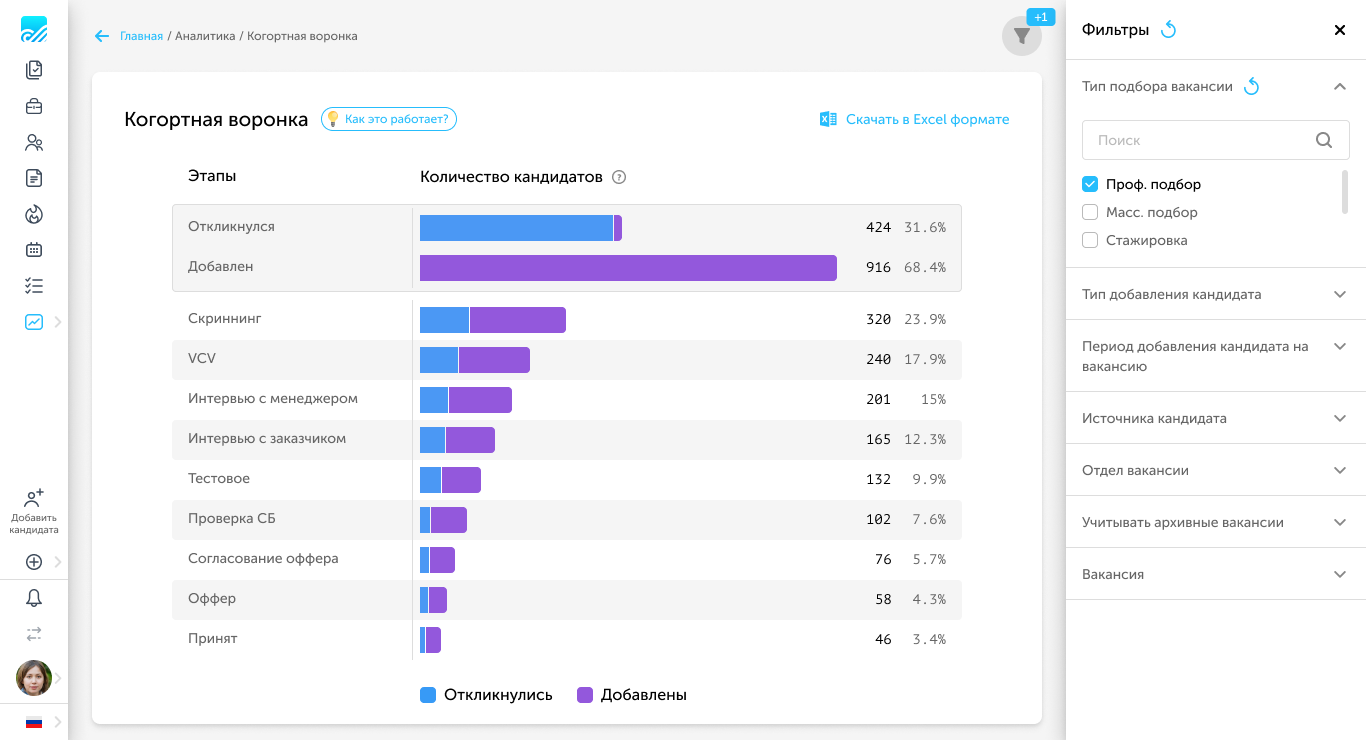Expand the plus menu chevron in sidebar
This screenshot has height=740, width=1366.
pyautogui.click(x=58, y=562)
